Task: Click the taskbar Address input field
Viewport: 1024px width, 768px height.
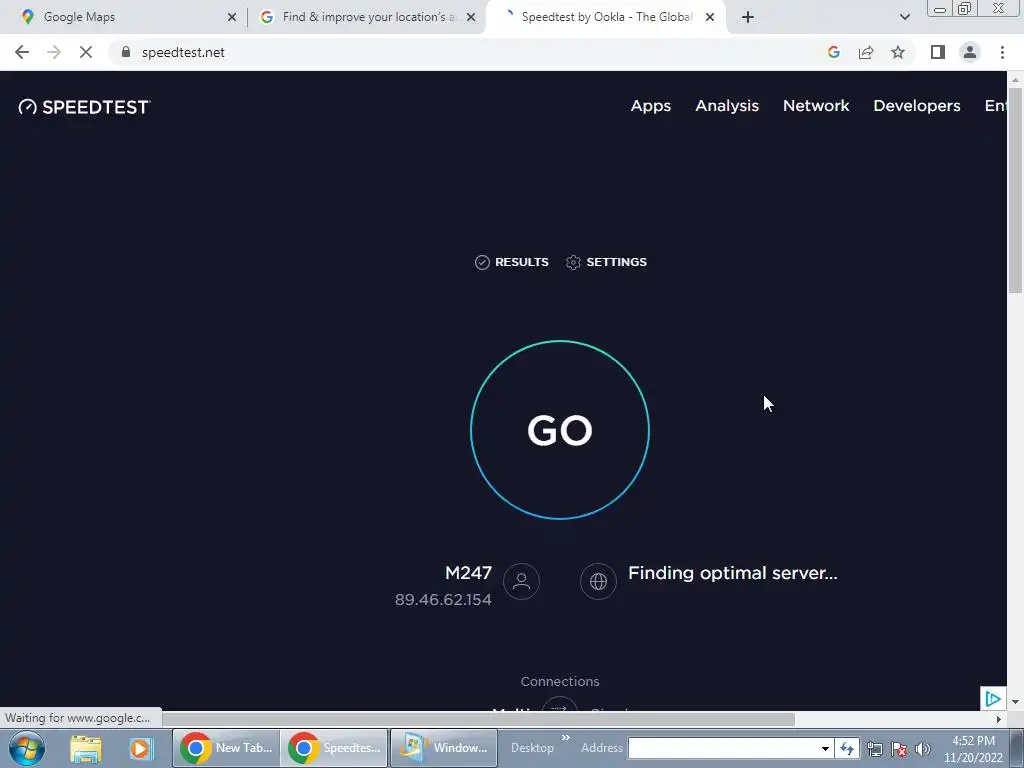Action: click(x=723, y=748)
